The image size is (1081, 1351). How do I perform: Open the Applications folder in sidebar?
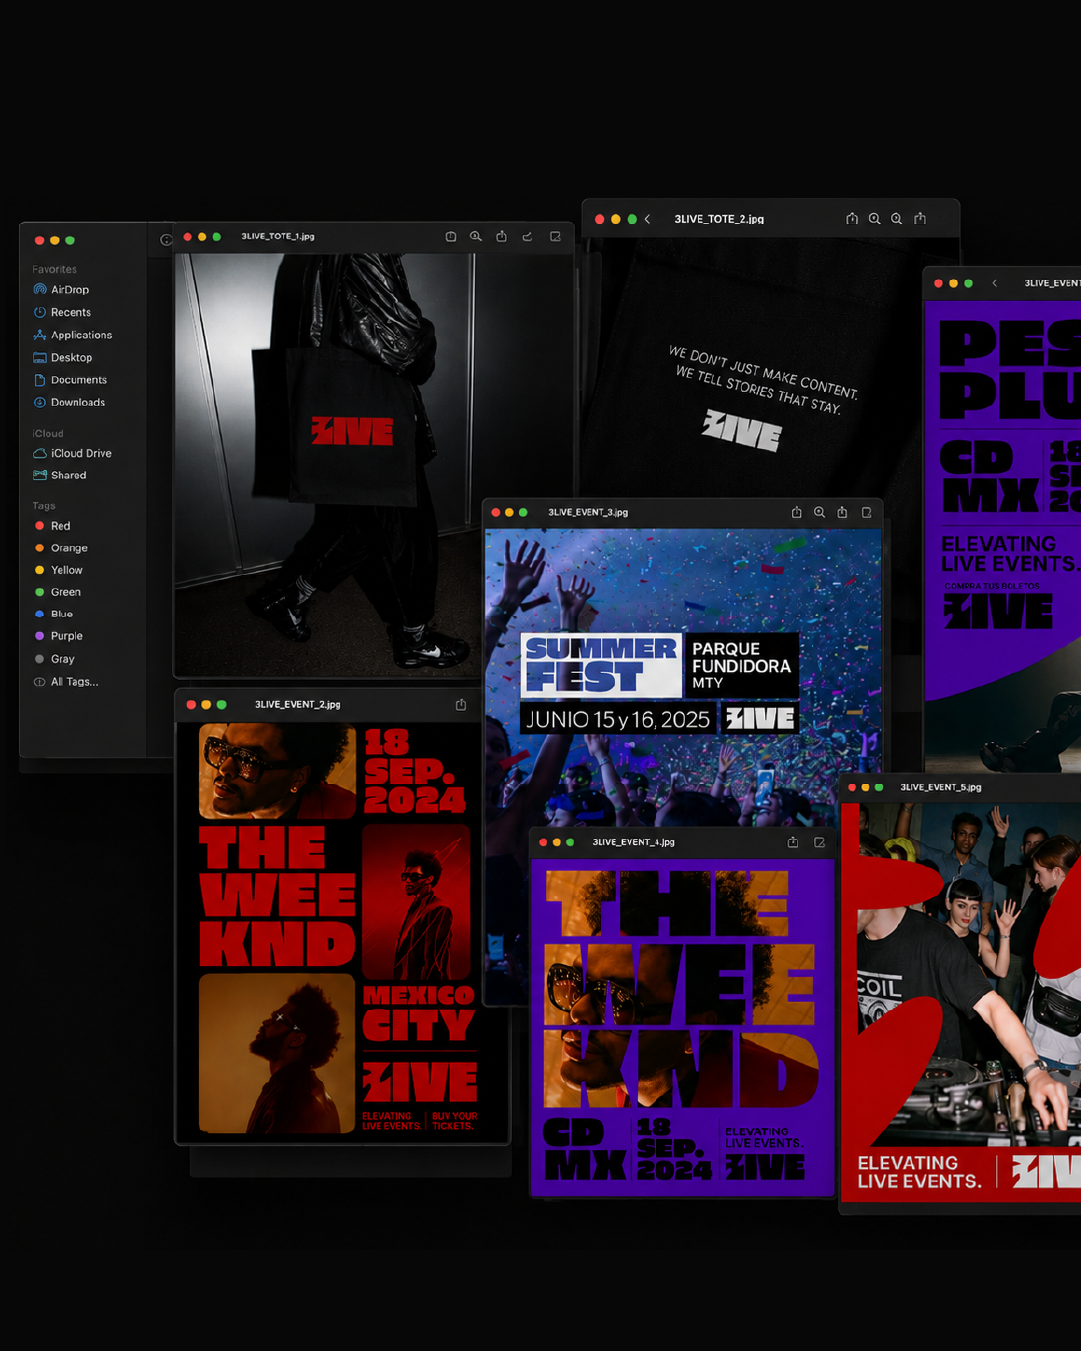pyautogui.click(x=72, y=335)
